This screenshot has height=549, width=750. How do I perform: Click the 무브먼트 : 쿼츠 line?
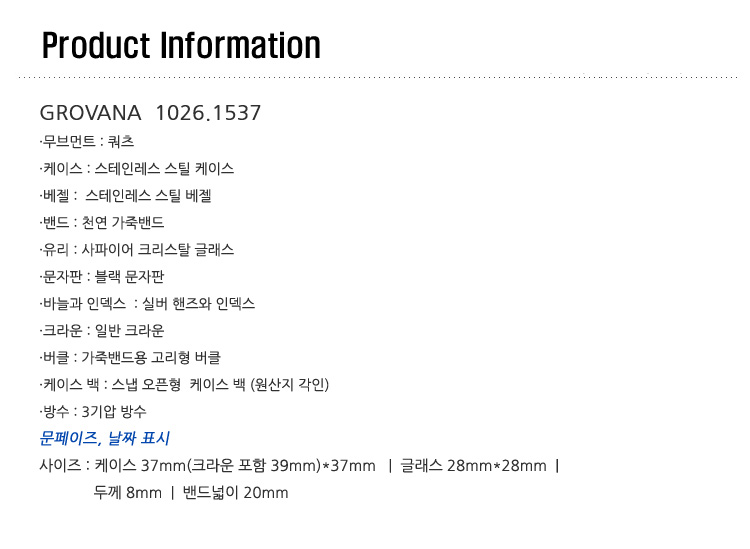click(x=87, y=142)
